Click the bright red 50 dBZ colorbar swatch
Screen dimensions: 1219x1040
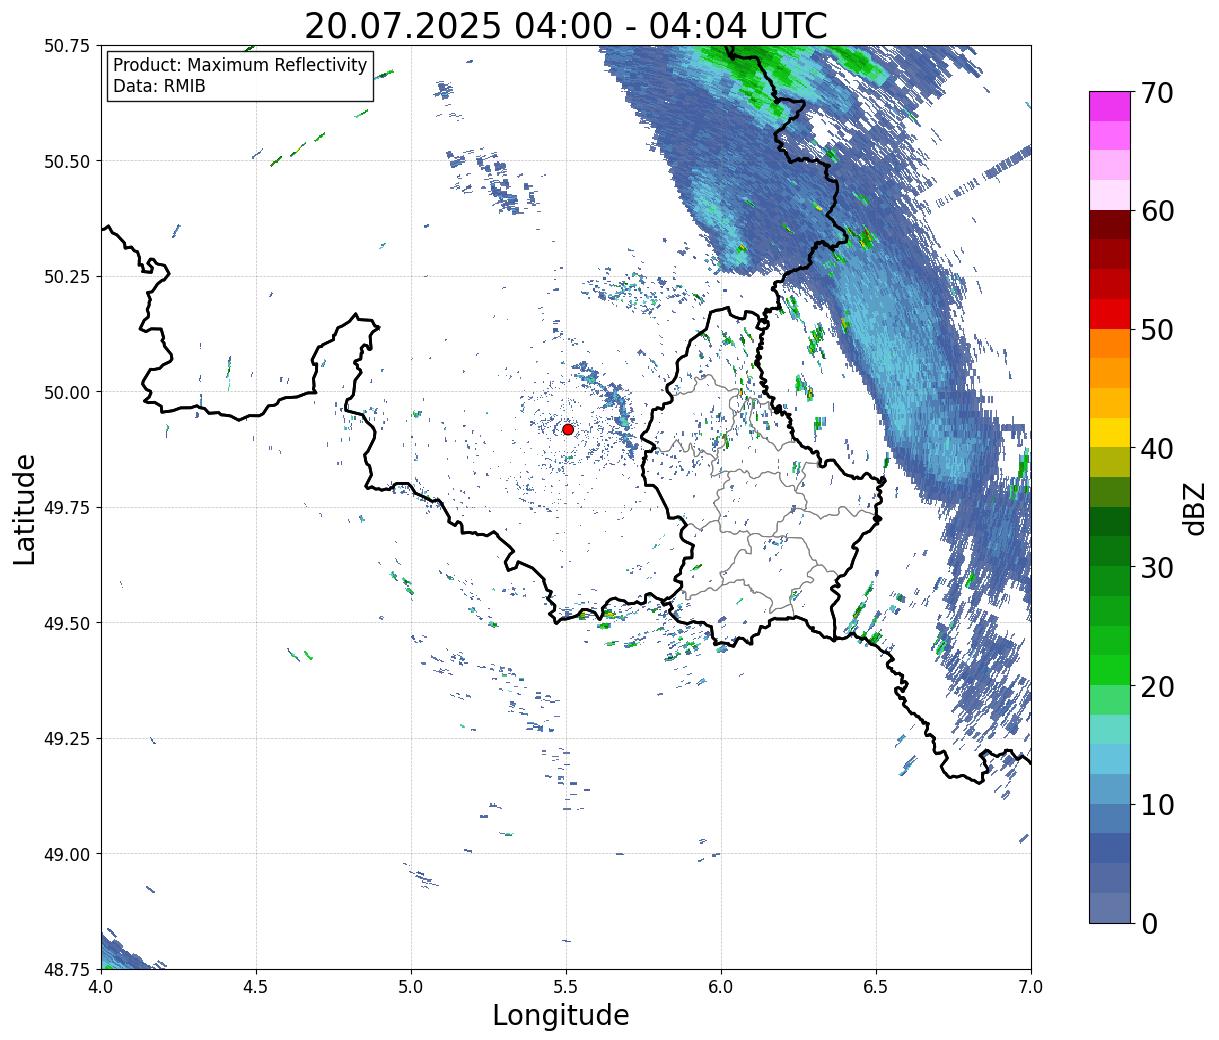click(1110, 314)
